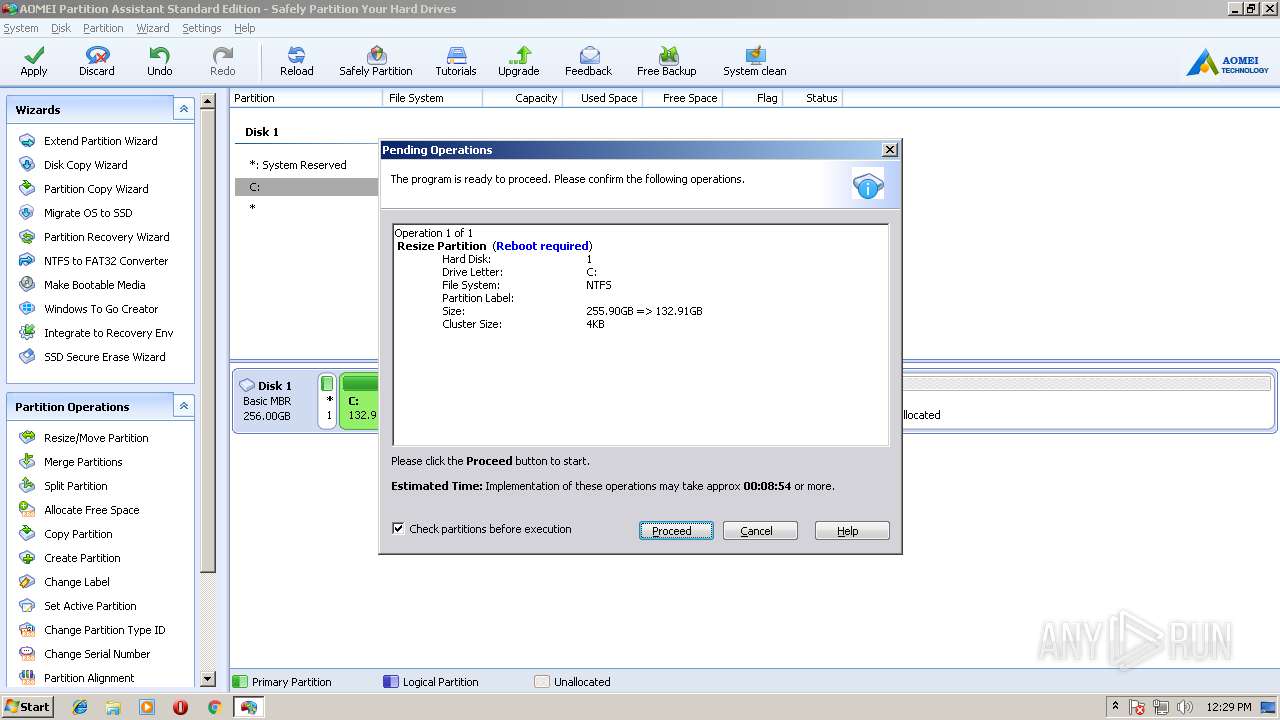Click the File System column header
Screen dimensions: 1280x720
click(x=432, y=98)
